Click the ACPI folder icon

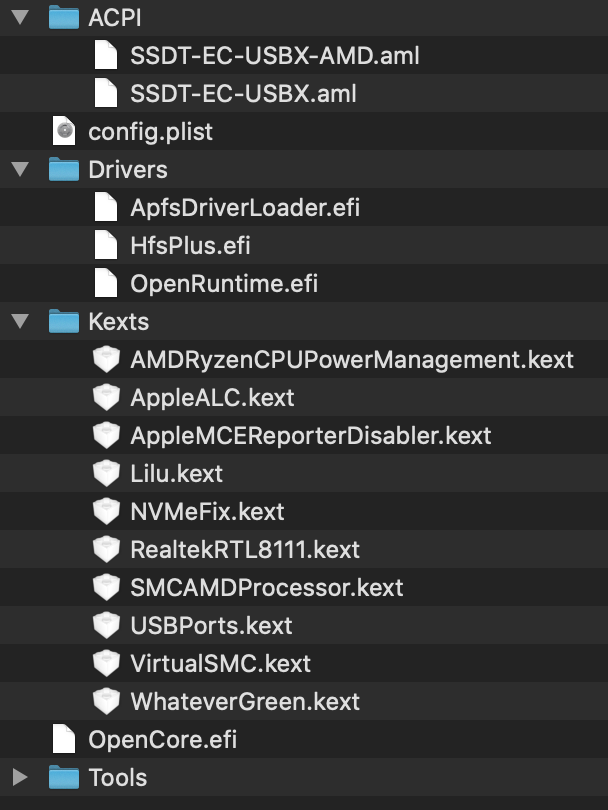tap(64, 17)
